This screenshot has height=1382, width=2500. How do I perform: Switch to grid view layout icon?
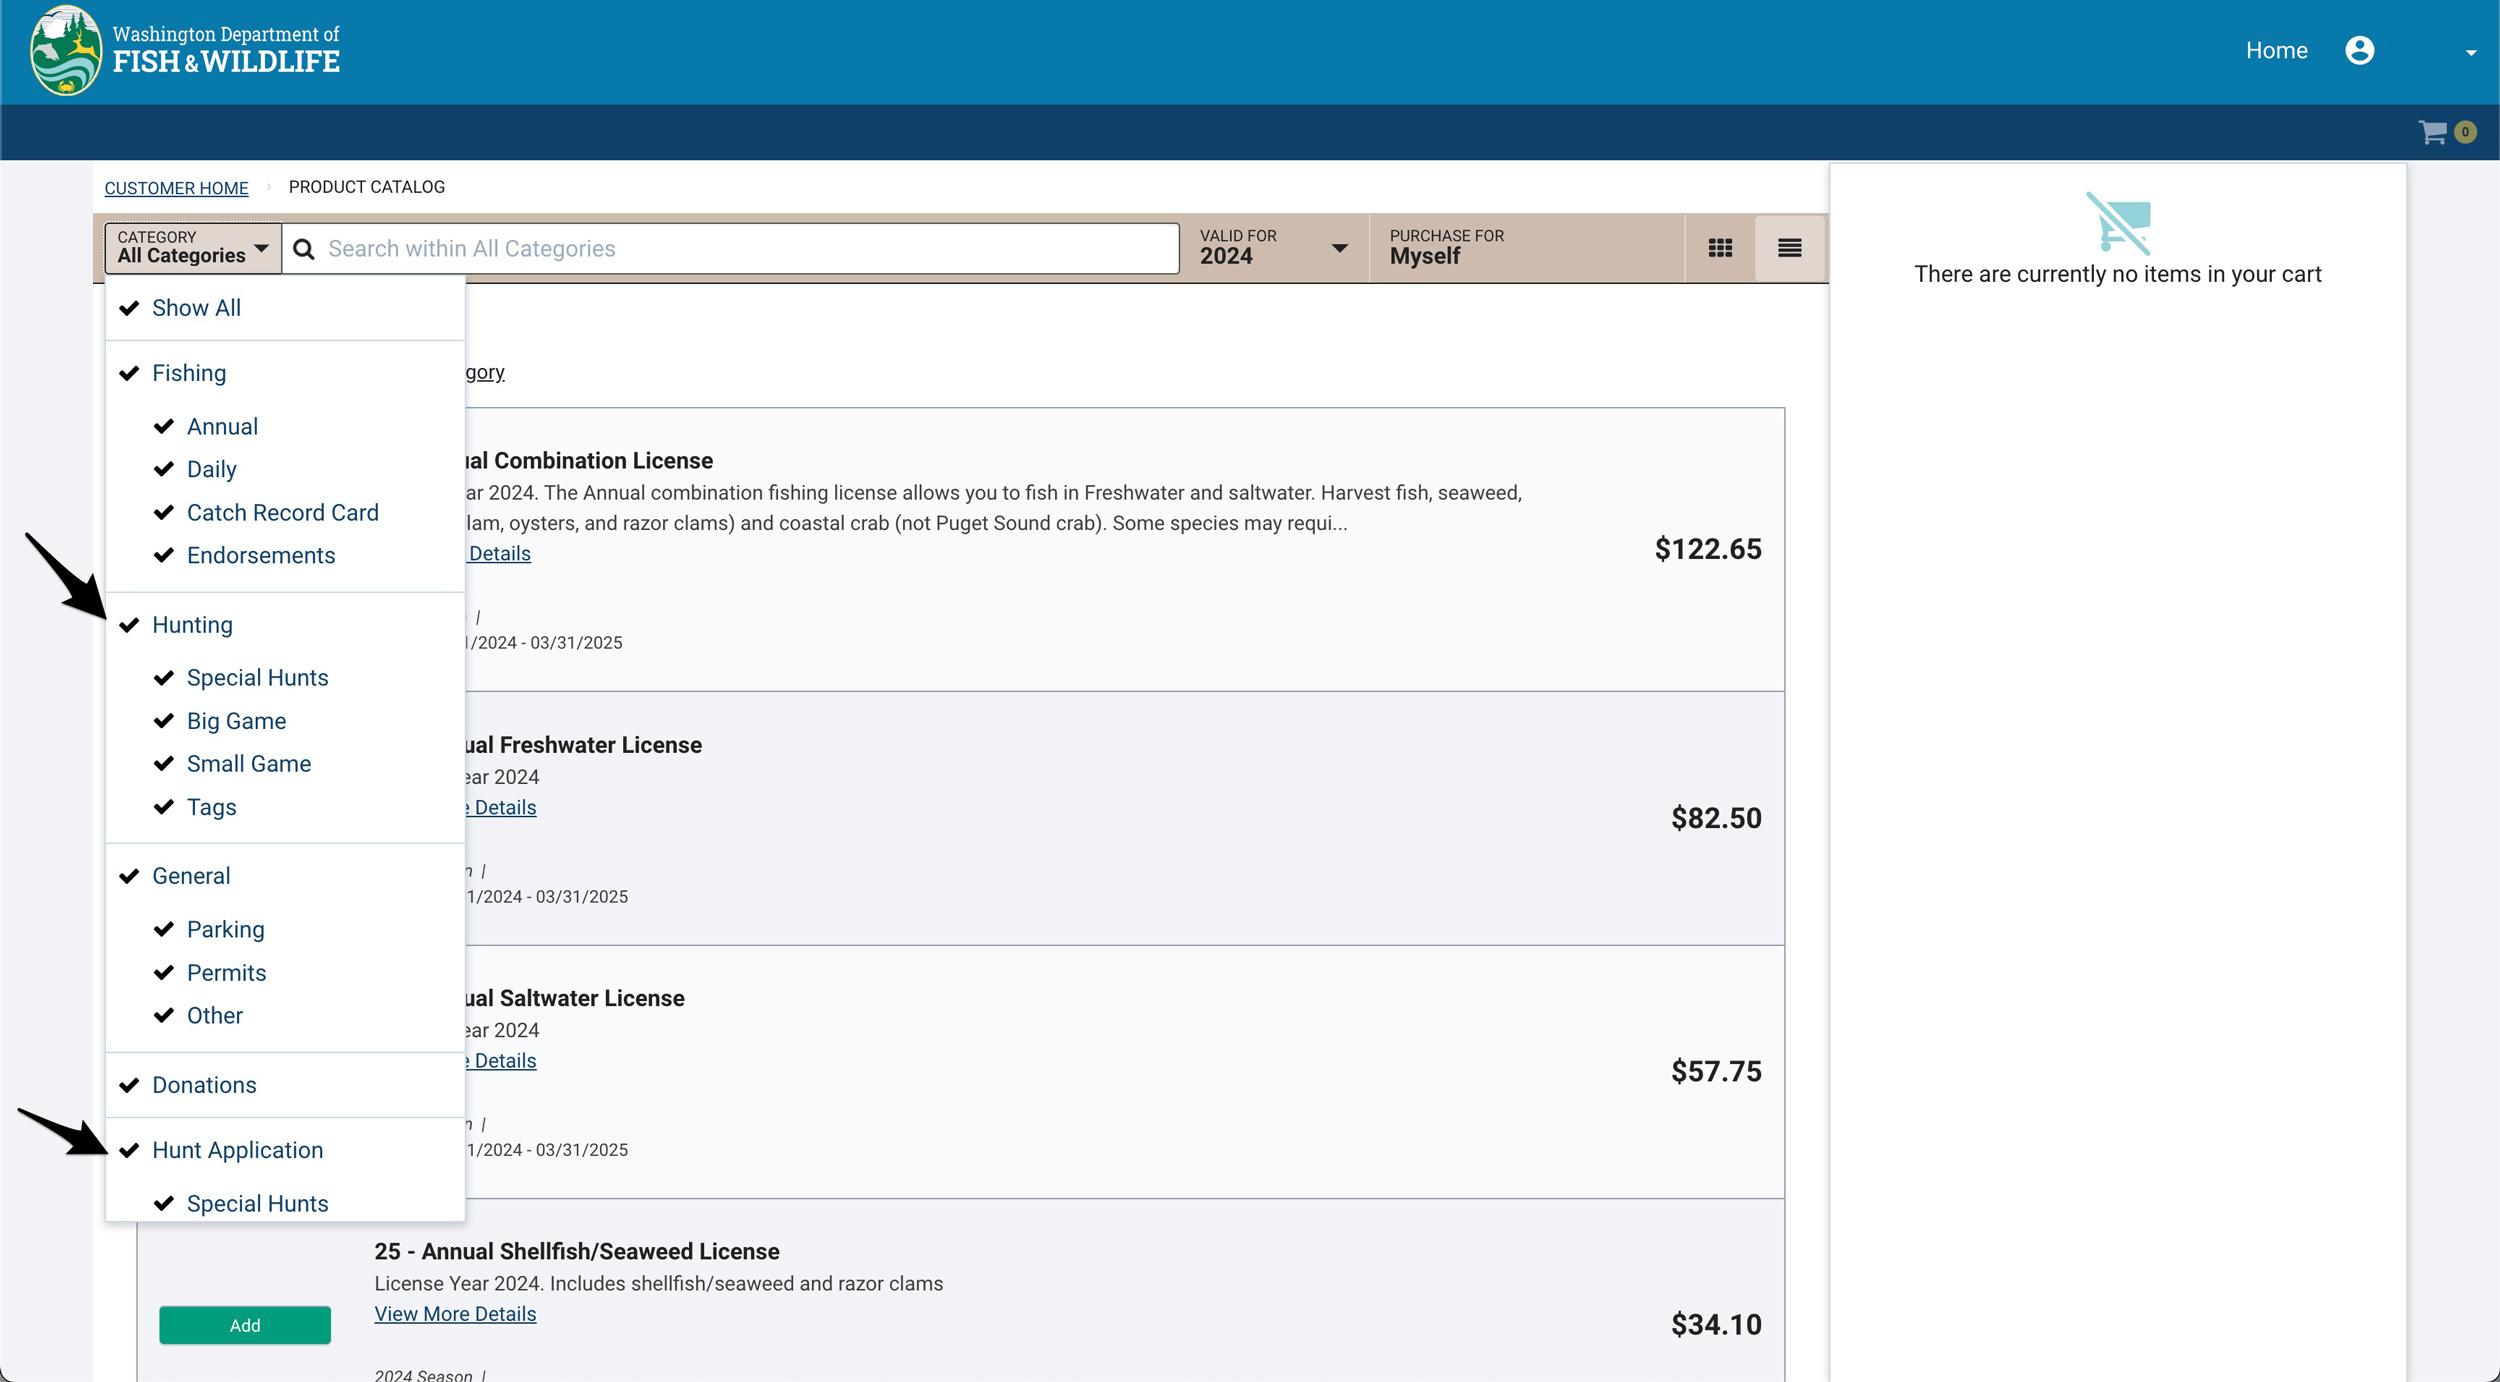[1720, 248]
